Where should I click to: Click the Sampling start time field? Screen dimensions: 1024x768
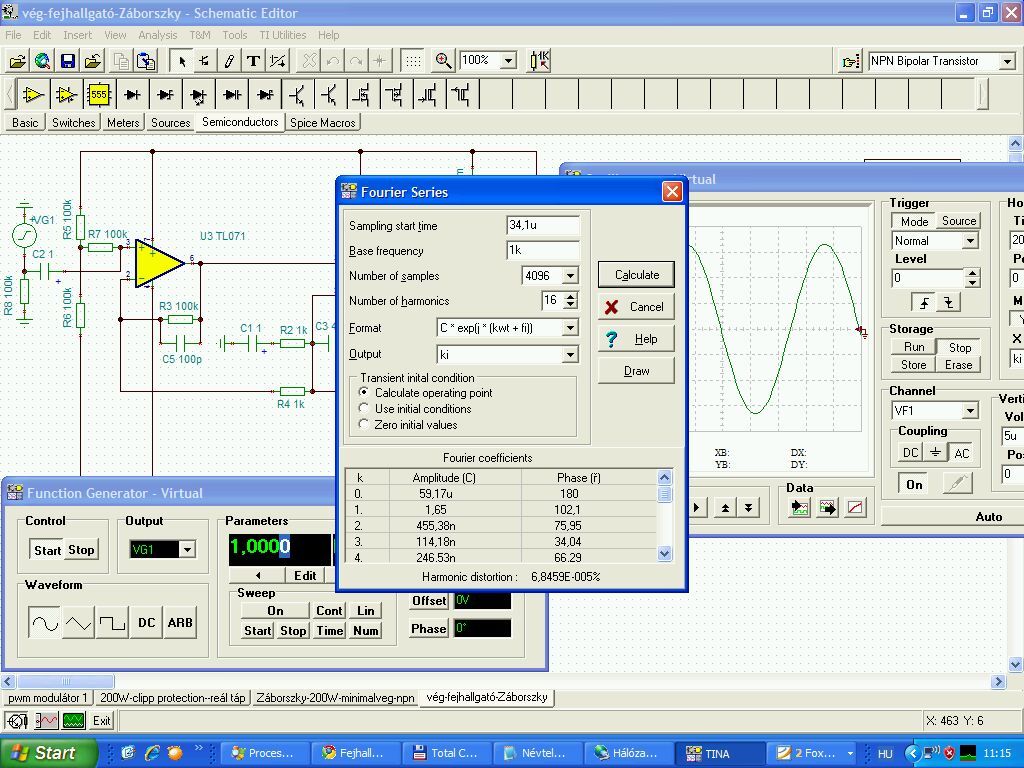543,225
